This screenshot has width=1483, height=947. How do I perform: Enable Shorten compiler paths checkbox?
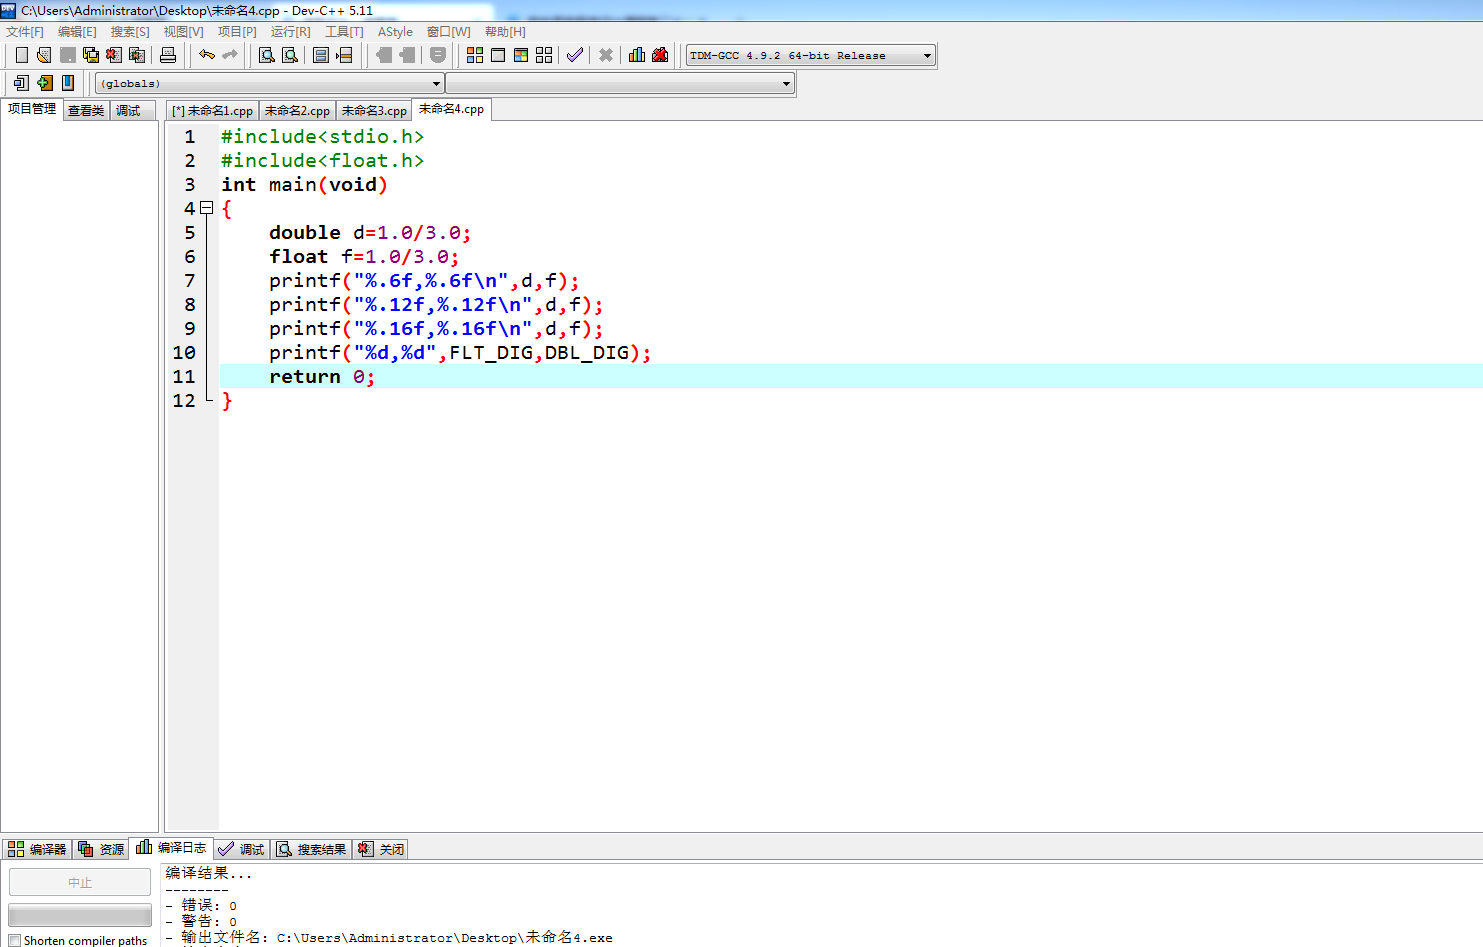14,940
